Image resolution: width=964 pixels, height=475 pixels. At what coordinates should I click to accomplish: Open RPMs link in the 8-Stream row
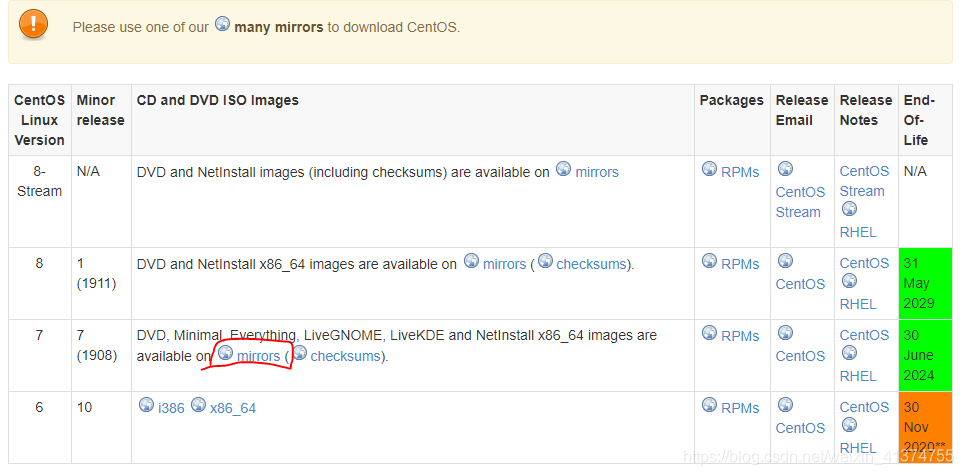coord(740,172)
